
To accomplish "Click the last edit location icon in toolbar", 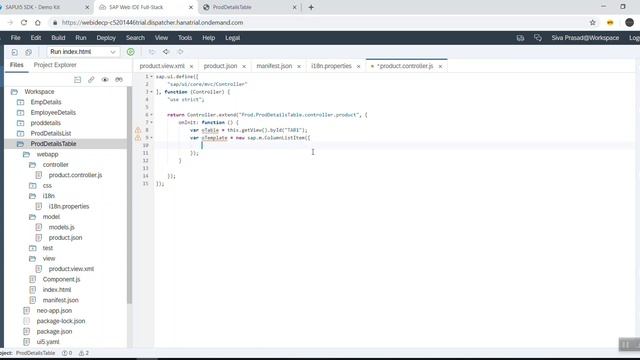I will (x=152, y=52).
